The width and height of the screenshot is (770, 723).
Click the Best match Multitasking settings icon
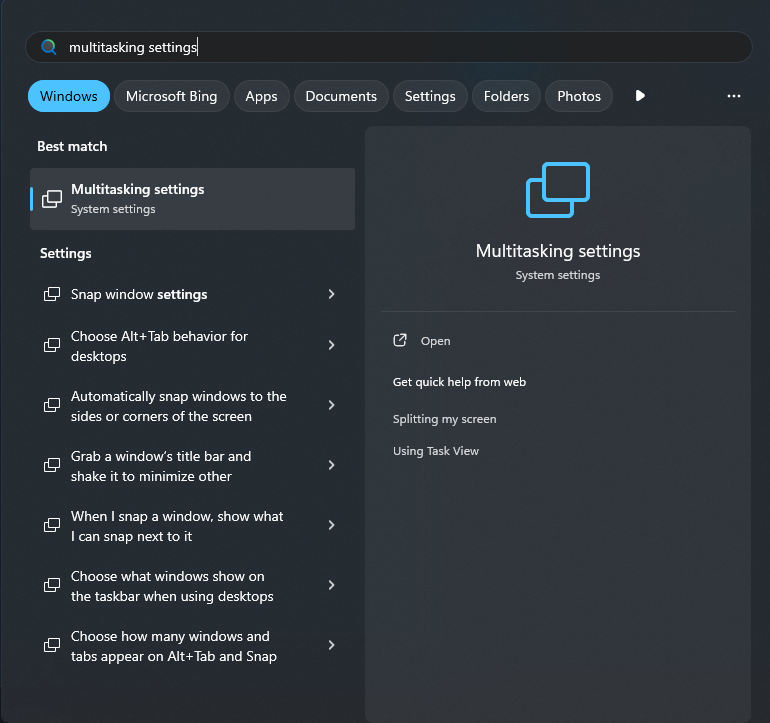[52, 199]
